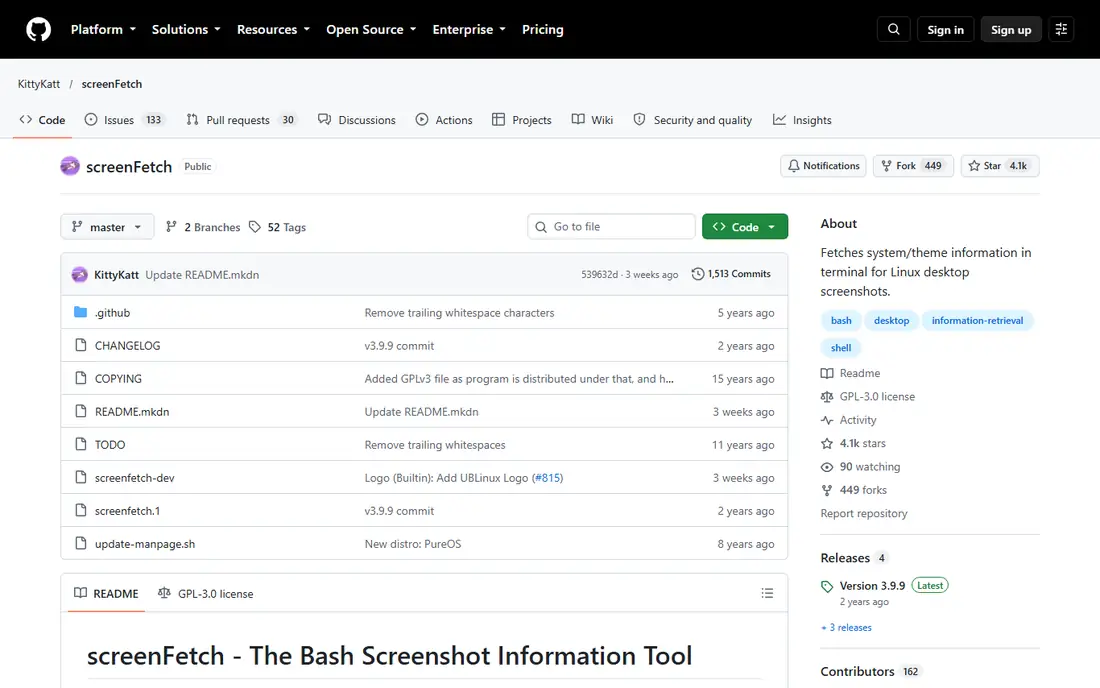Open the Wiki tab
The width and height of the screenshot is (1100, 688).
coord(593,120)
